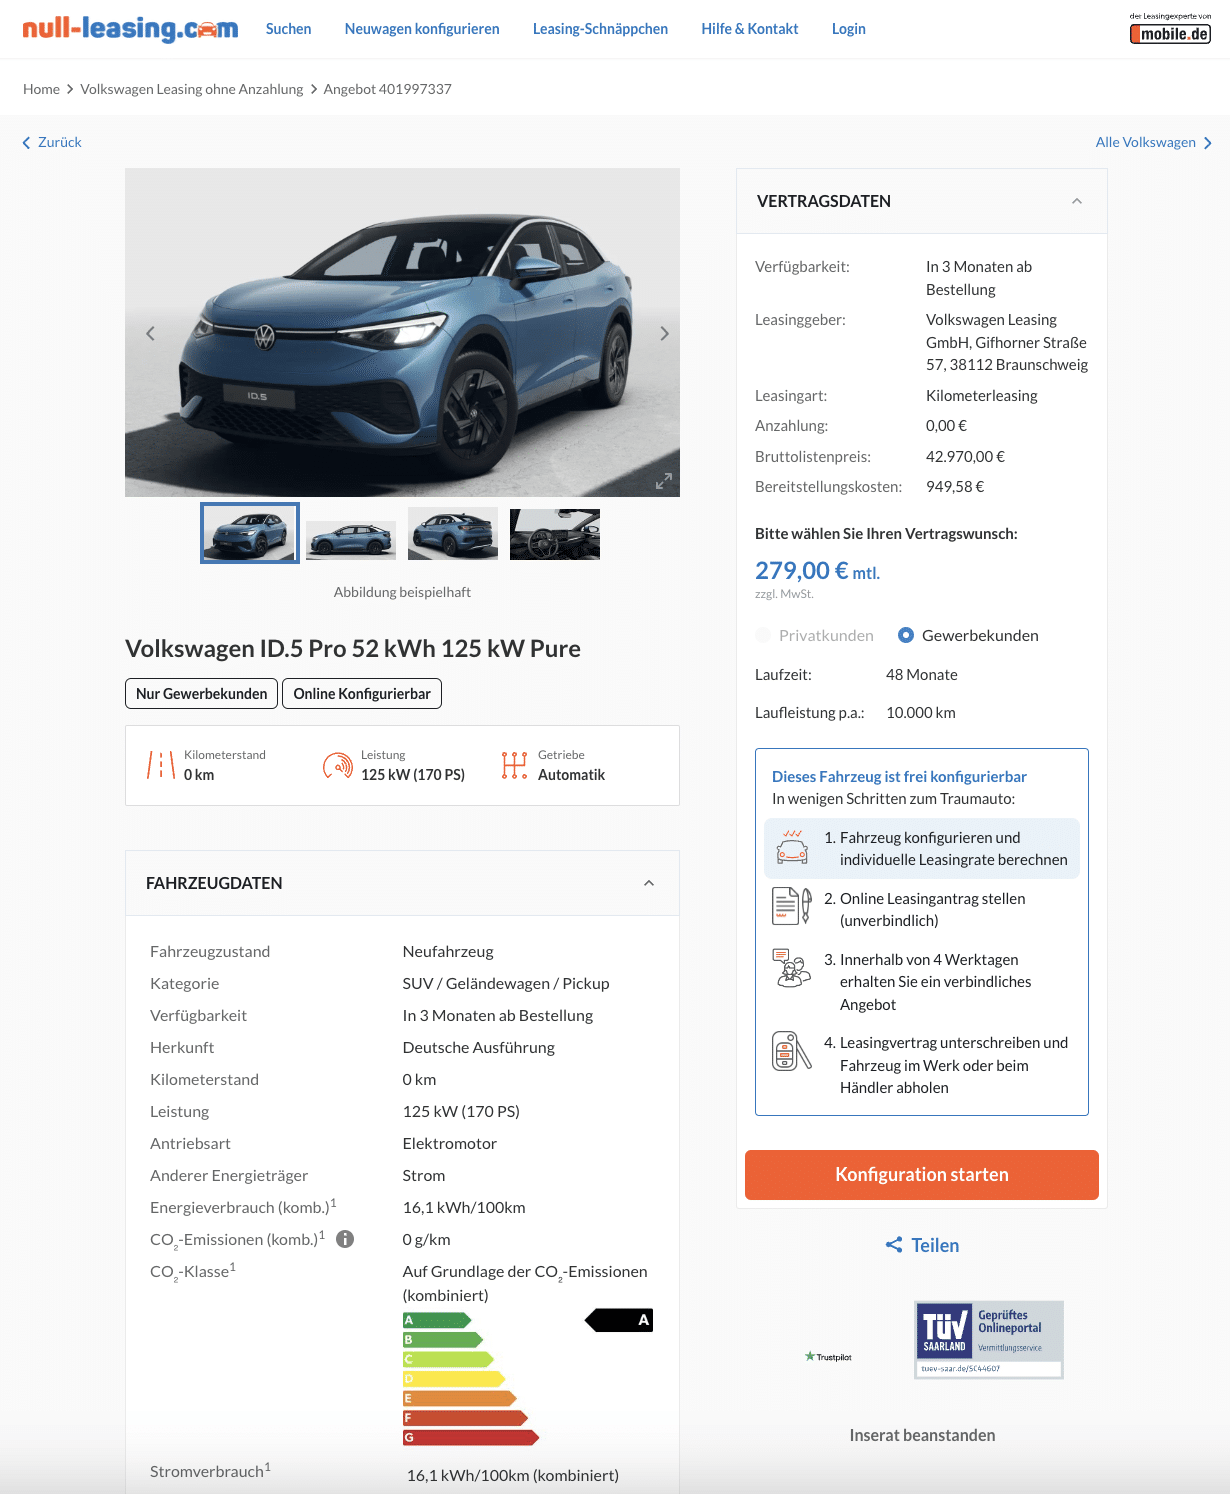Click the Teilen share icon

[x=894, y=1245]
